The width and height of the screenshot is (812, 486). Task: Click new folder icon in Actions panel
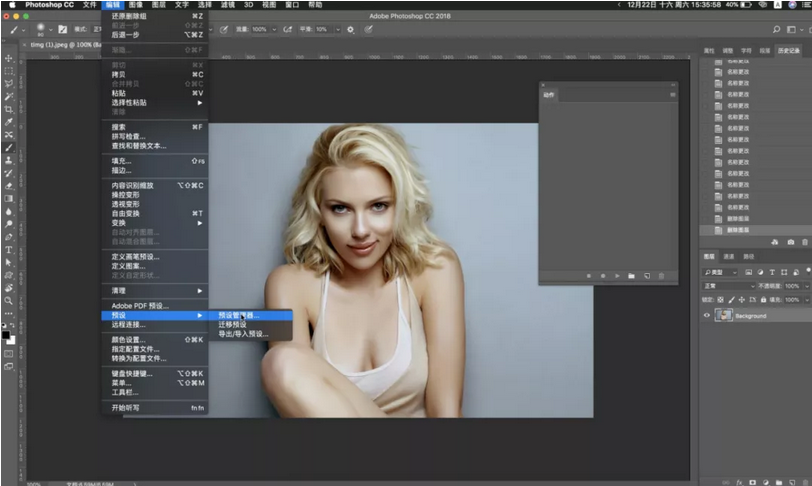pyautogui.click(x=631, y=275)
